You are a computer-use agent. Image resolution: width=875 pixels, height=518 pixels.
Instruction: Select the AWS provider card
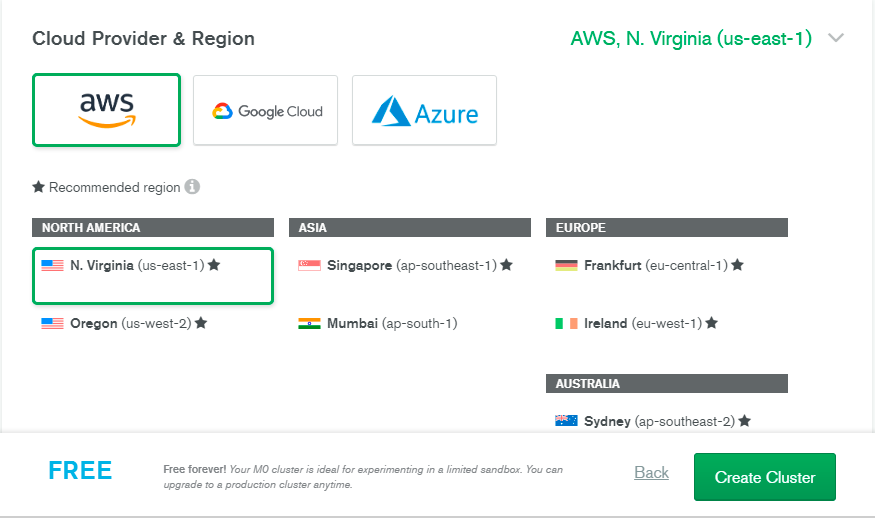pos(107,110)
